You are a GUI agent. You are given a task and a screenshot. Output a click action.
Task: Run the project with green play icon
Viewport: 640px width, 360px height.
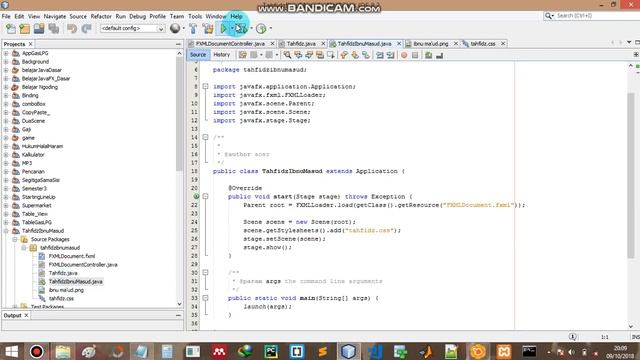223,29
